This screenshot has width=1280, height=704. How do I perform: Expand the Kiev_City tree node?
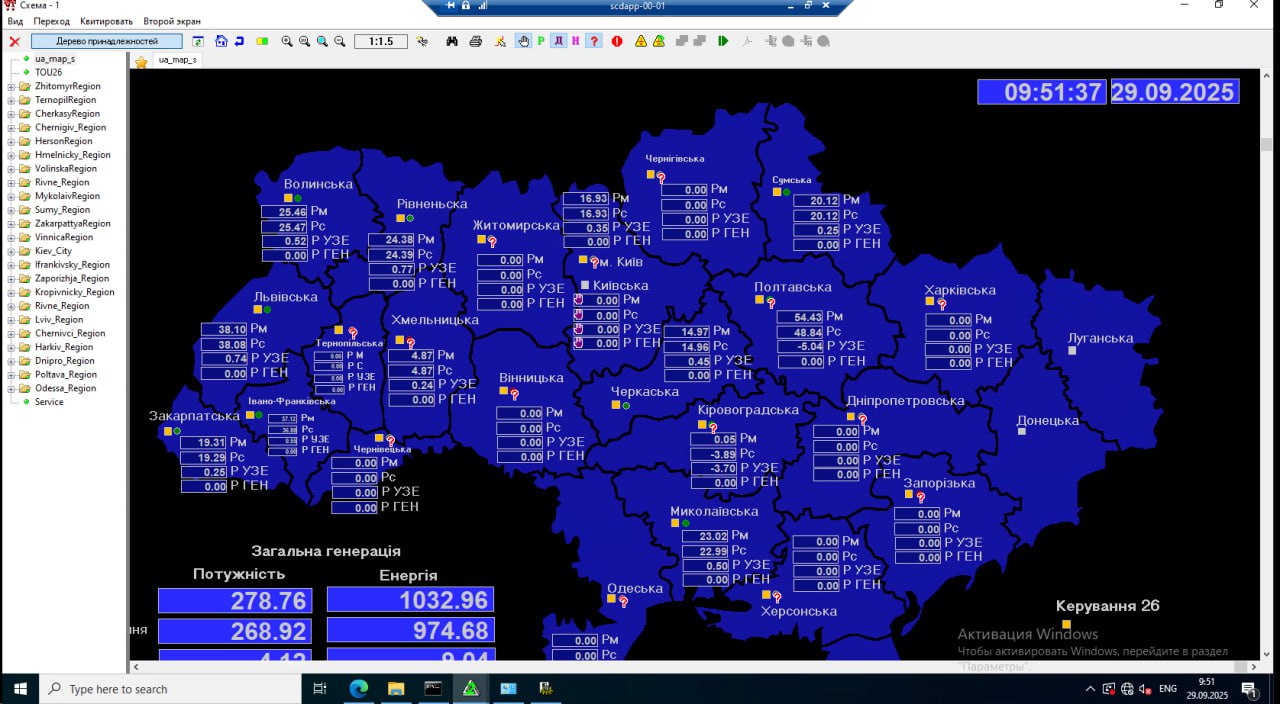(x=11, y=251)
